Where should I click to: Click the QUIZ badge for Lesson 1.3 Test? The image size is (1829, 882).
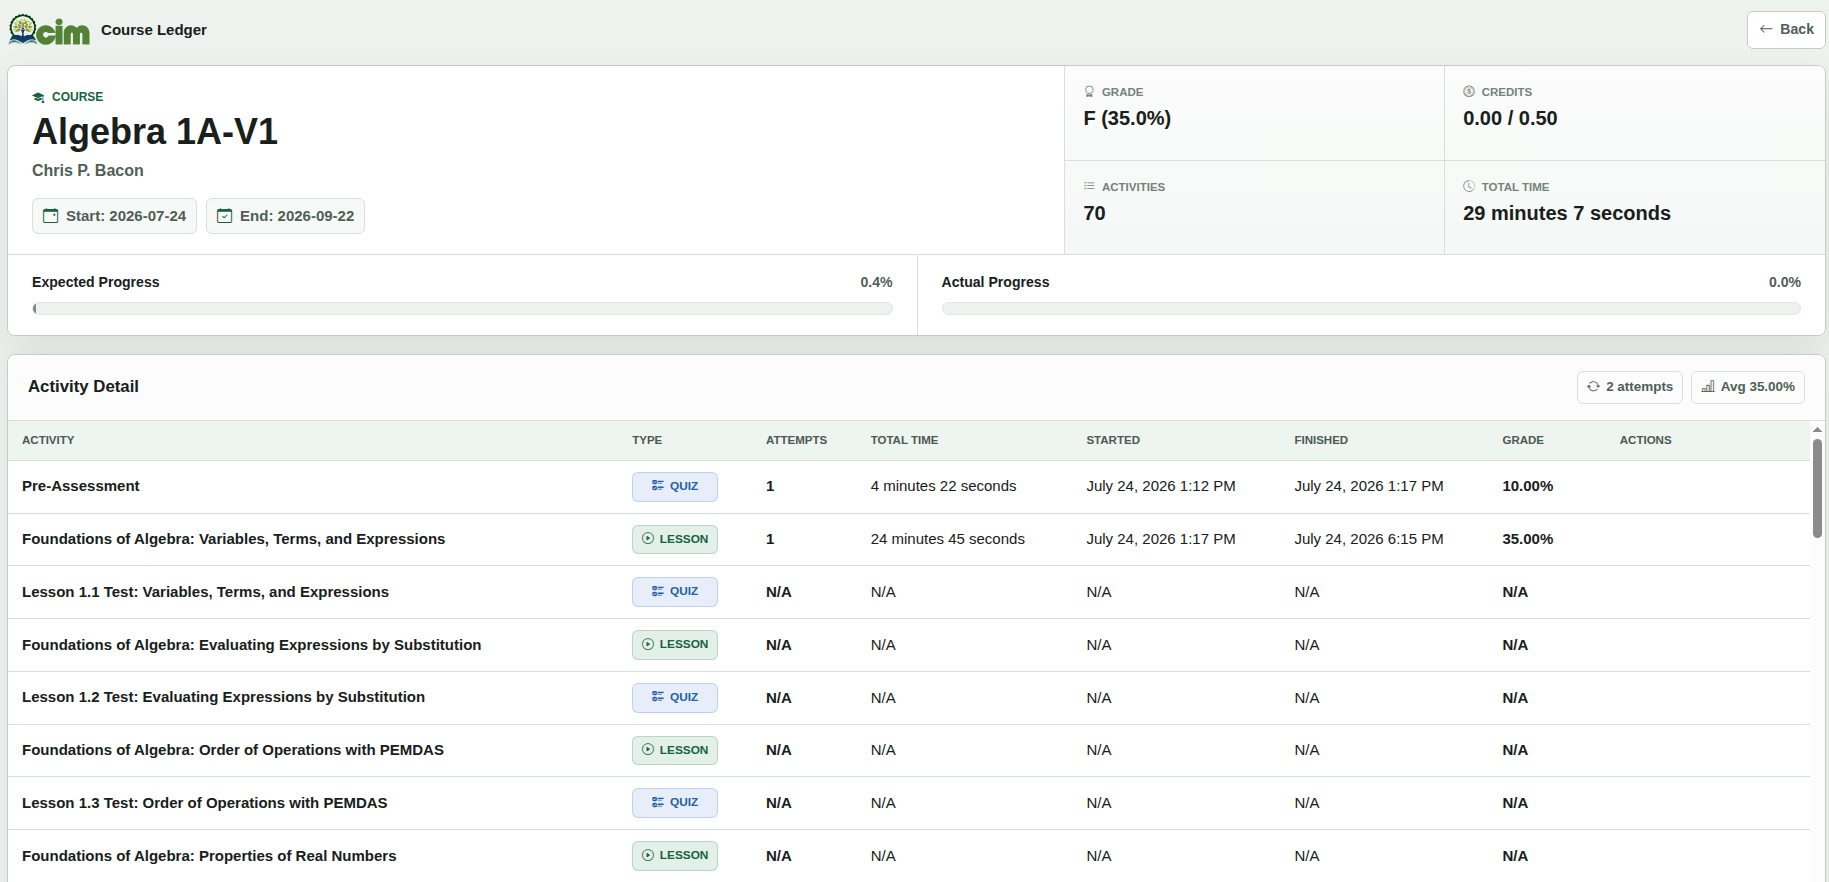[674, 803]
